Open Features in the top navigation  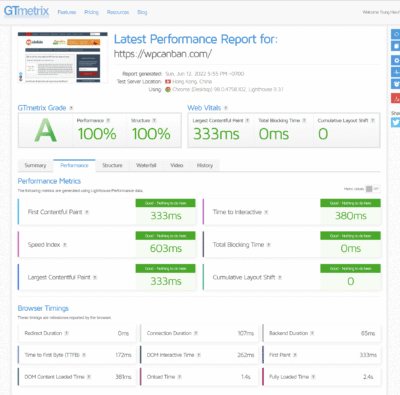pyautogui.click(x=67, y=12)
